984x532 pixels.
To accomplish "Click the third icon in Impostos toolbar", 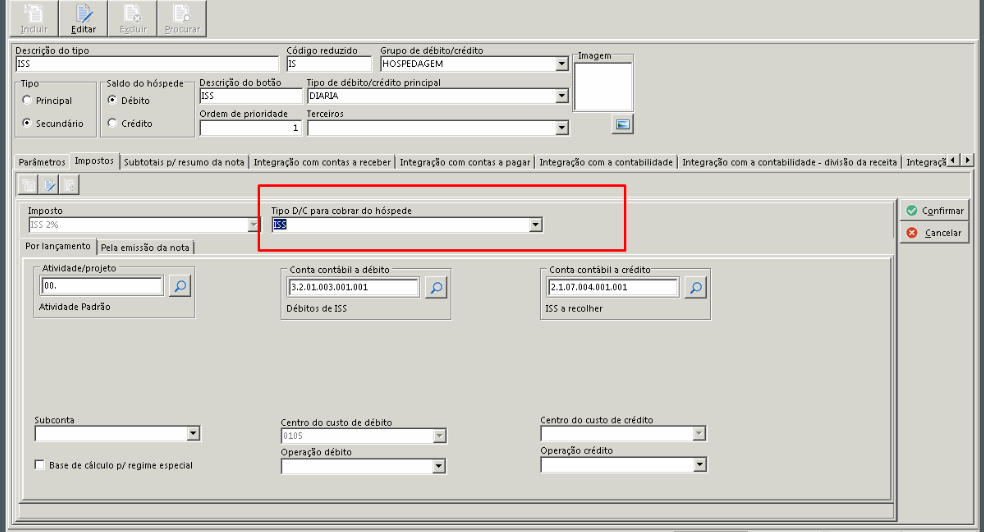I will point(69,185).
